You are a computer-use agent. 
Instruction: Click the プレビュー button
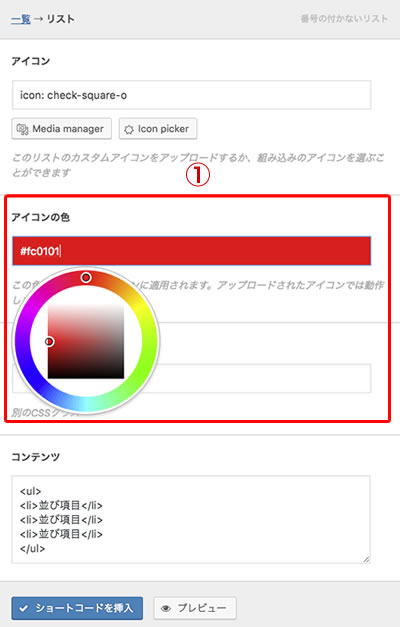[195, 608]
